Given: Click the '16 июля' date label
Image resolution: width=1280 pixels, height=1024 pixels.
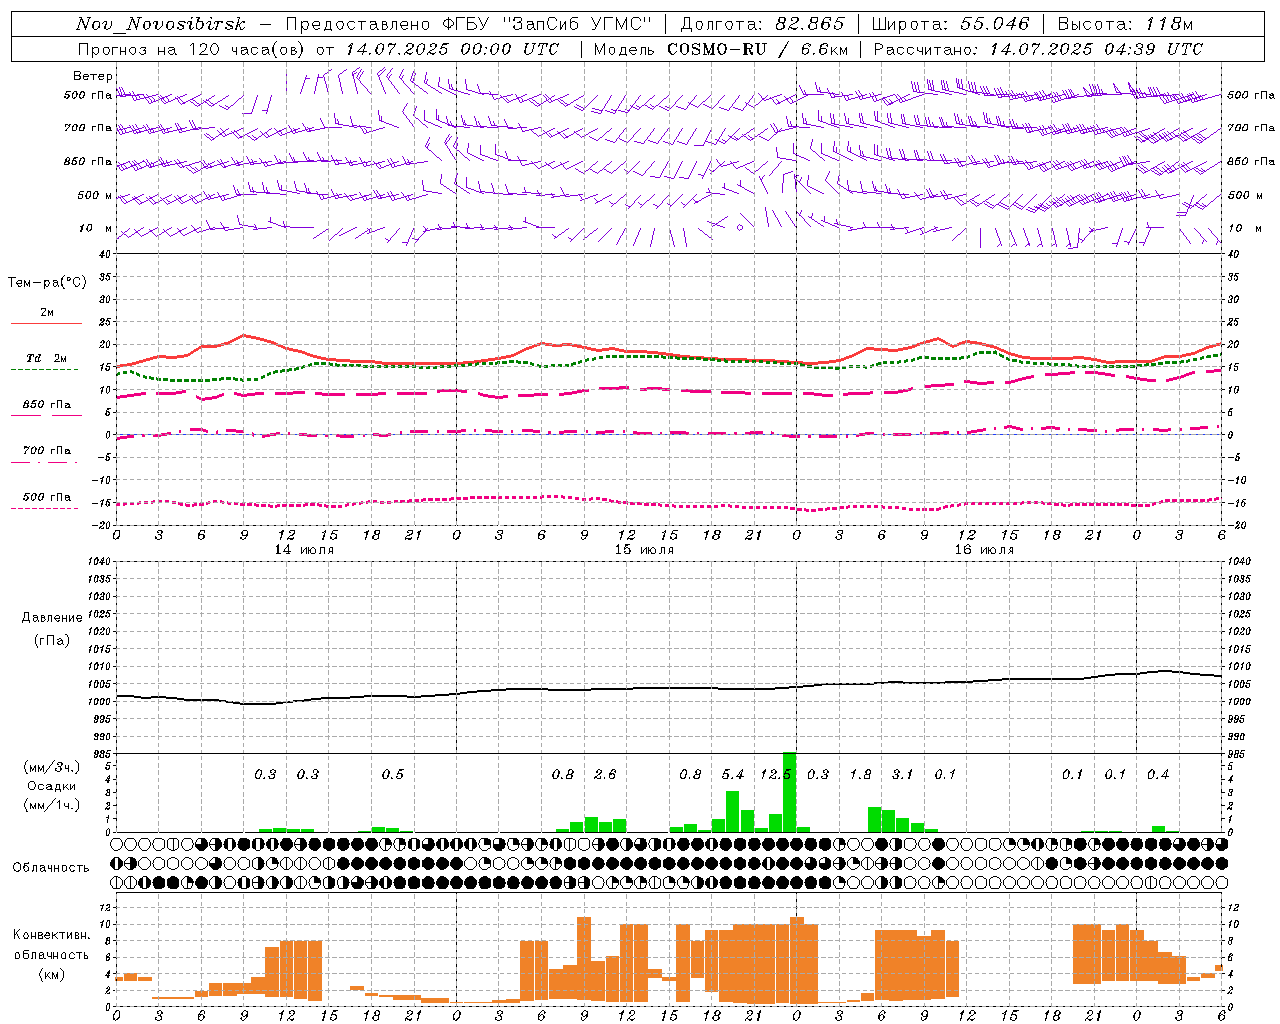Looking at the screenshot, I should 984,549.
